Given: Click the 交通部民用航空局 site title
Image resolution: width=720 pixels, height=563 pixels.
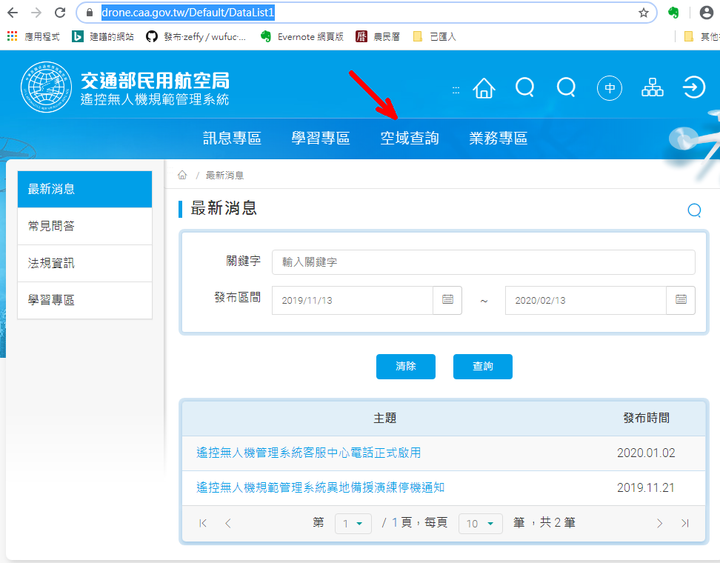Looking at the screenshot, I should (155, 80).
